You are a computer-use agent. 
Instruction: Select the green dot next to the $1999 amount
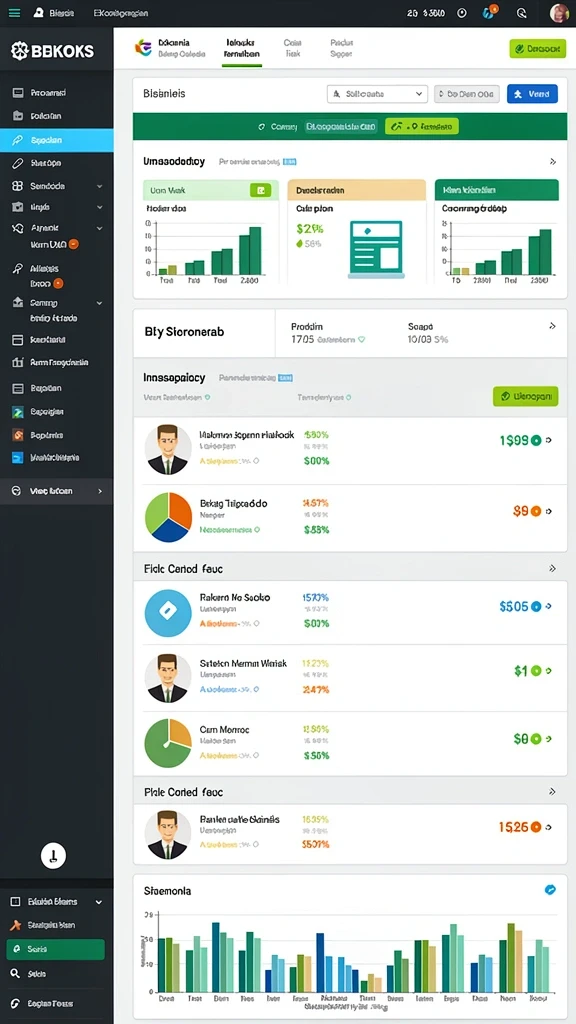[x=536, y=440]
